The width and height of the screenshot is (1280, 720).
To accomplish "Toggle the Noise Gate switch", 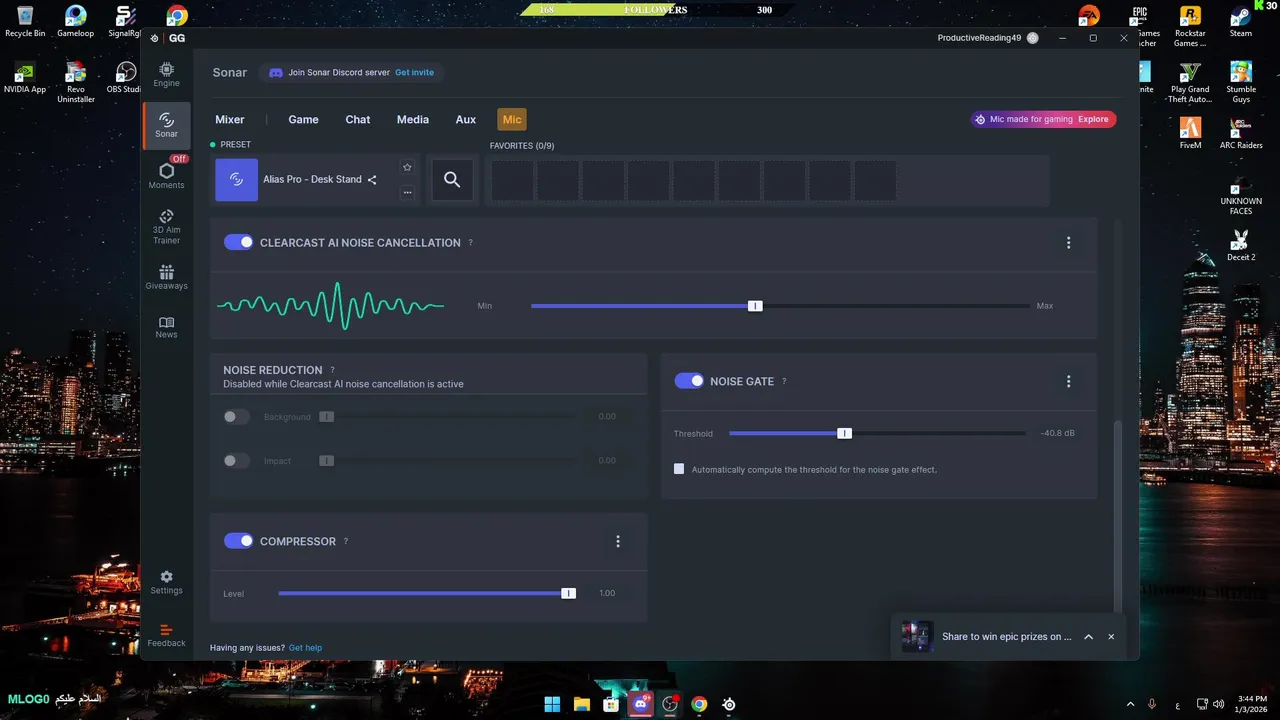I will tap(689, 381).
